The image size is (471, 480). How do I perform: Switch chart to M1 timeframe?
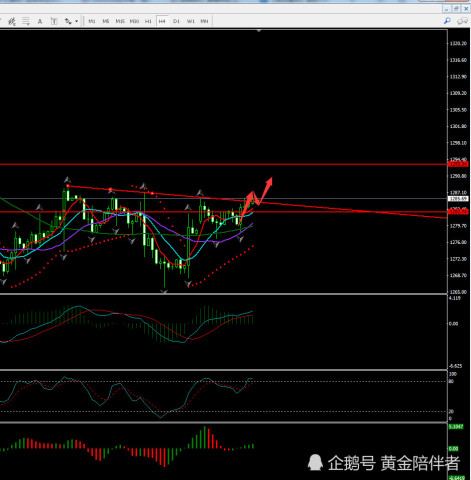click(92, 21)
